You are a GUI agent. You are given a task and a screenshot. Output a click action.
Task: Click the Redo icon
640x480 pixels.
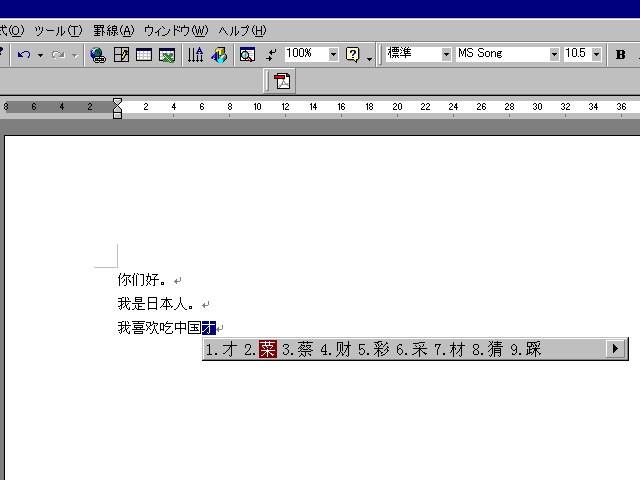tap(58, 55)
